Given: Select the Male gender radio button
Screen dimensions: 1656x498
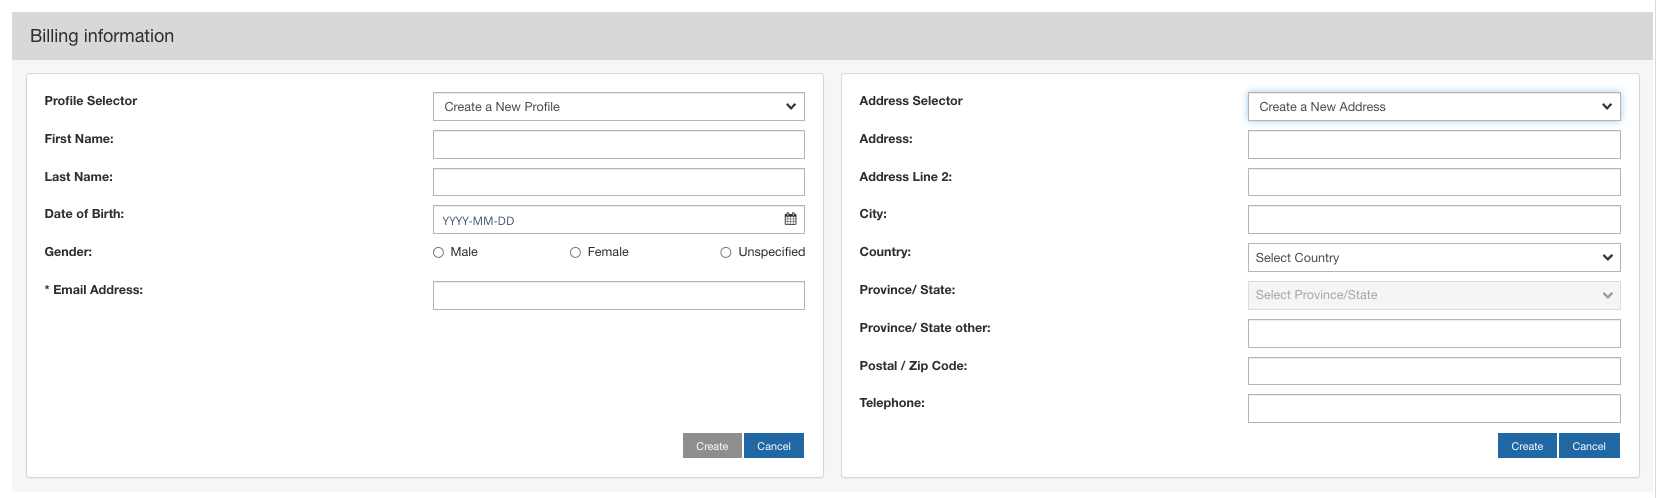Looking at the screenshot, I should (438, 253).
